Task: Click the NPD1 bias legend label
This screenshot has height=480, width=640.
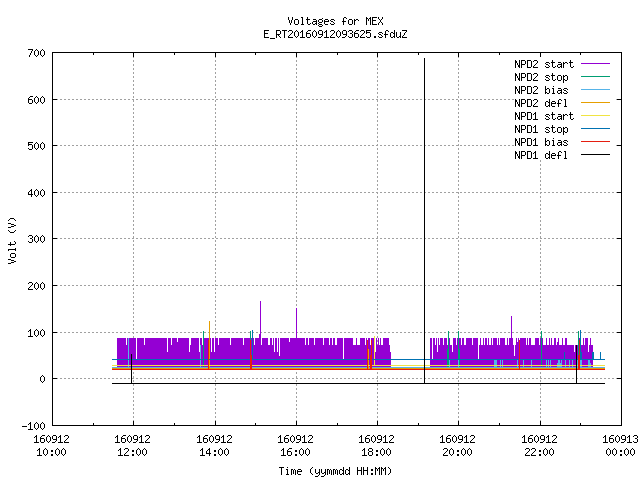Action: 541,142
